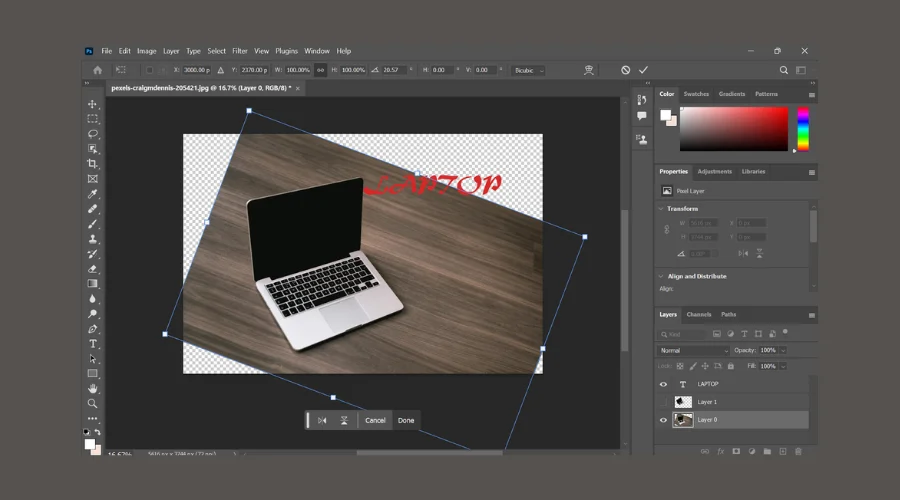
Task: Switch to warp mode icon in options bar
Action: tap(589, 70)
